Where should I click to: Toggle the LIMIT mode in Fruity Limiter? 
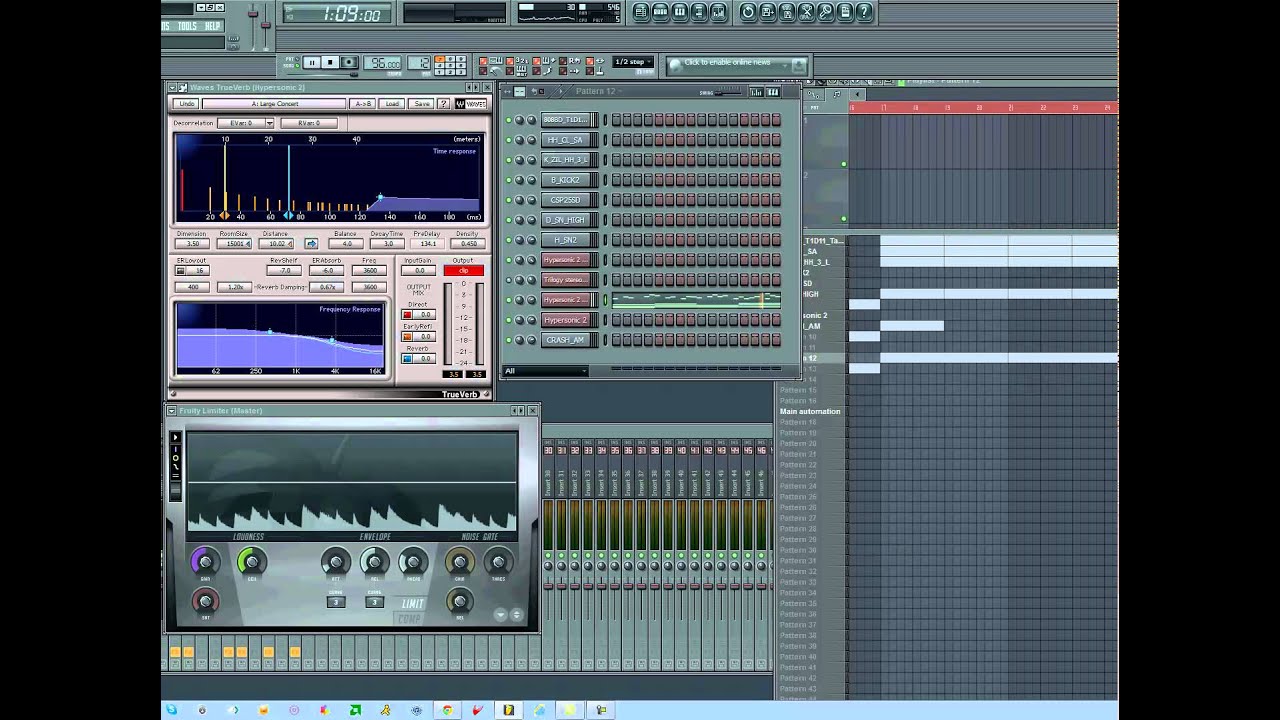(x=413, y=604)
